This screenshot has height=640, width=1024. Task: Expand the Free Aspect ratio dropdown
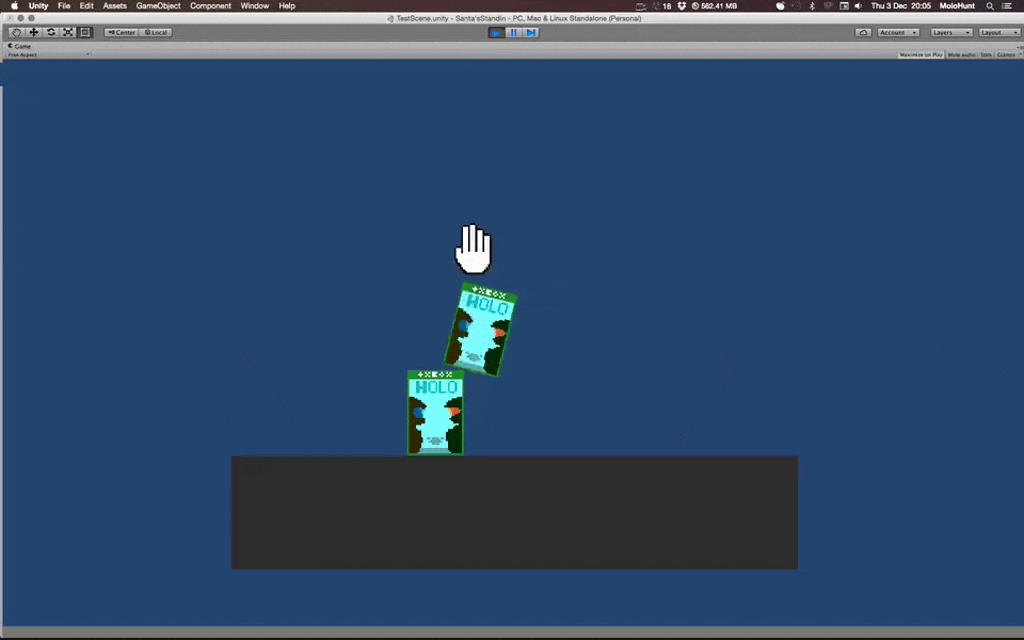tap(48, 55)
